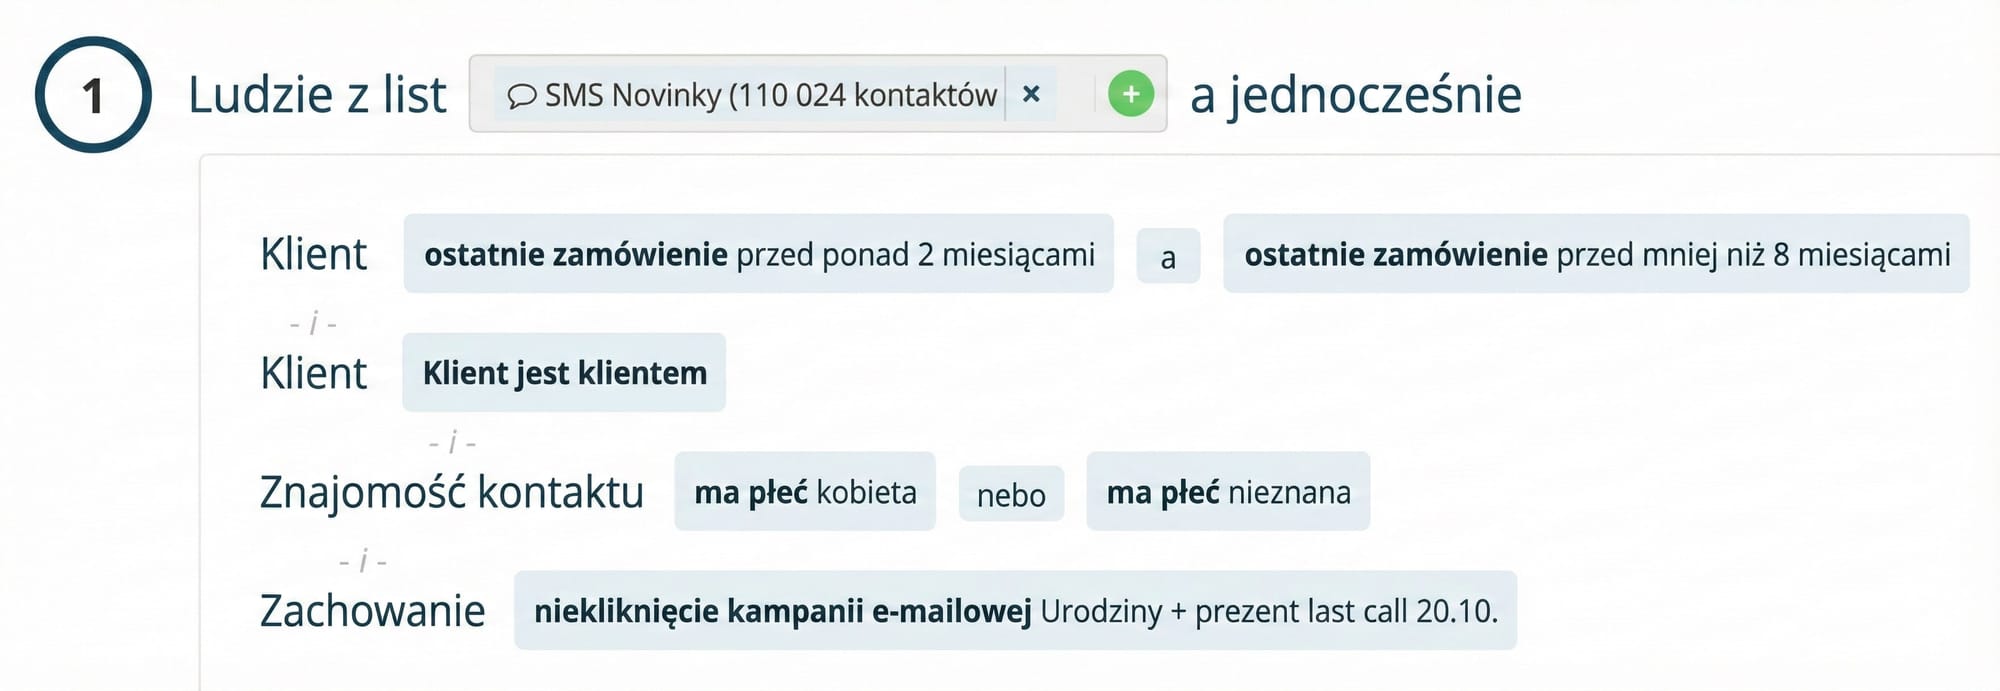Screen dimensions: 2000x691
Task: Click the 'a jednocześnie' connector text
Action: tap(1353, 95)
